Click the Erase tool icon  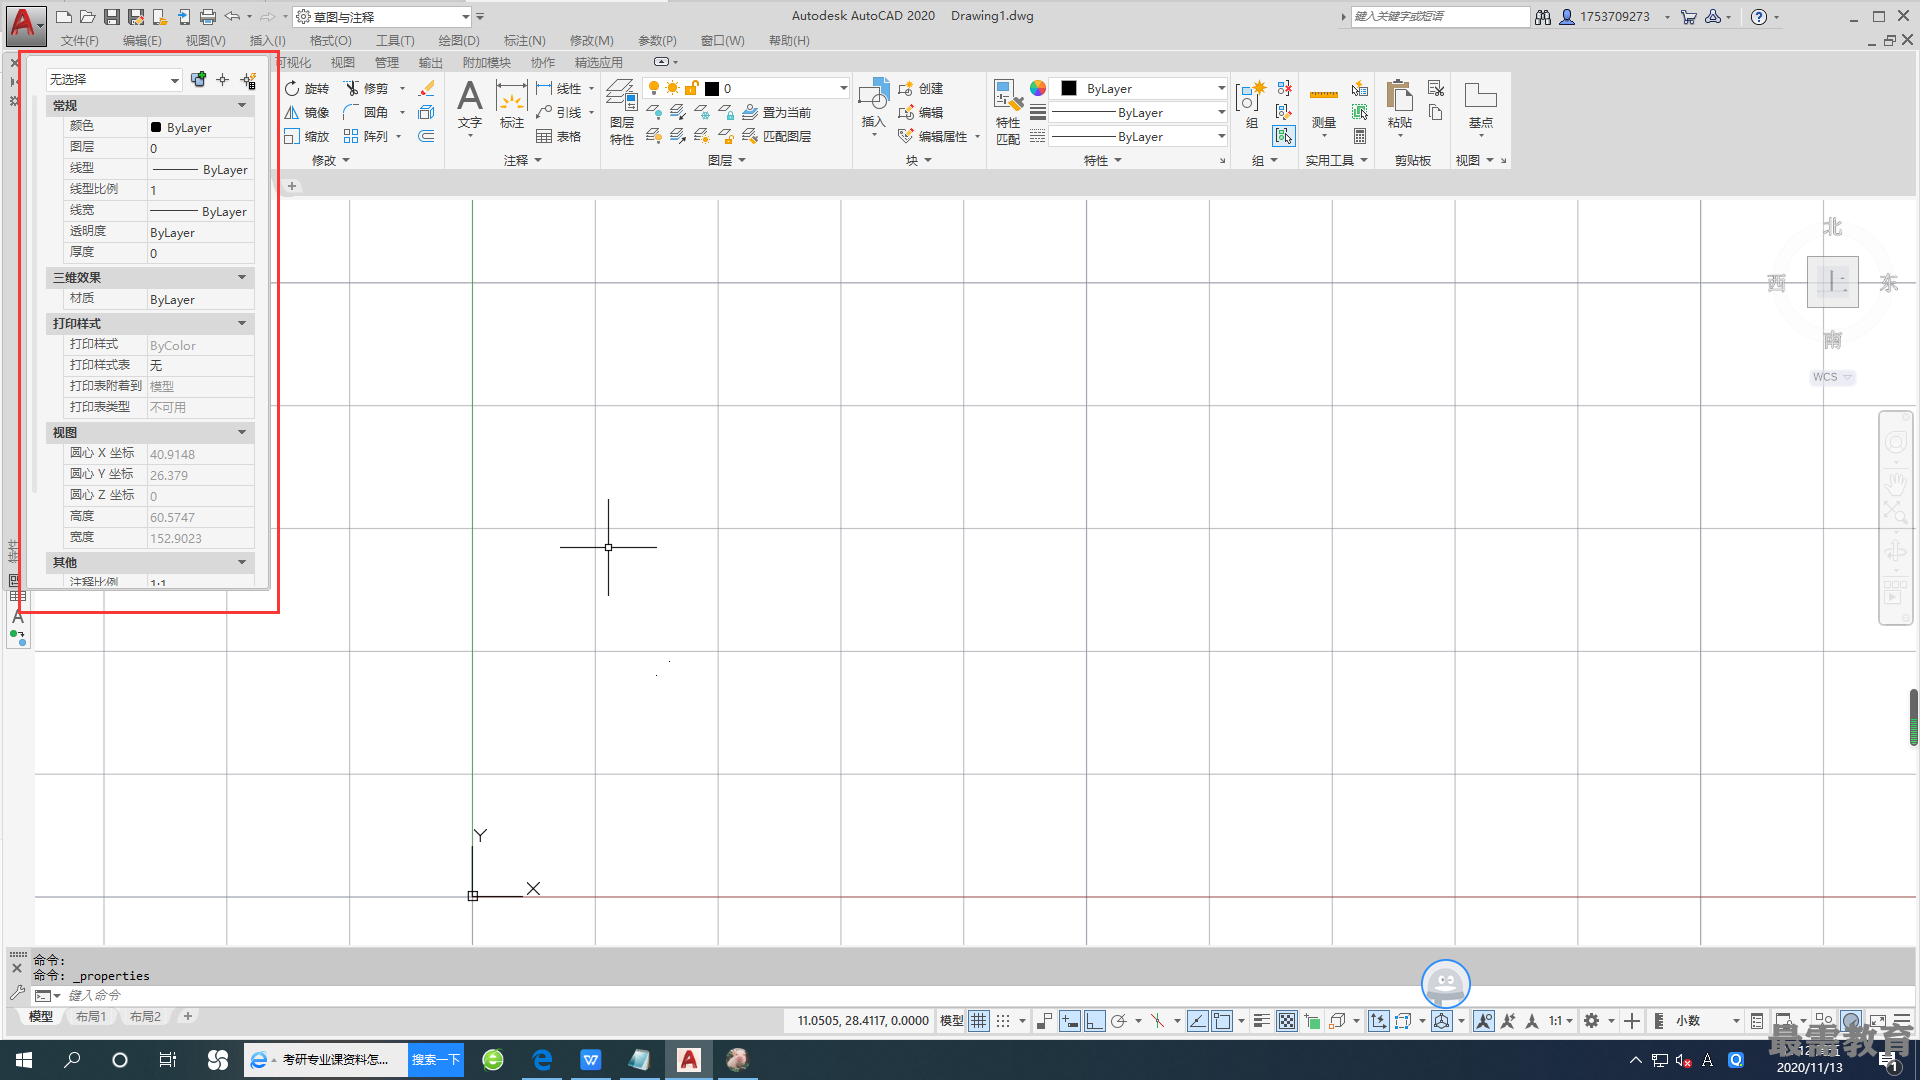pos(427,88)
